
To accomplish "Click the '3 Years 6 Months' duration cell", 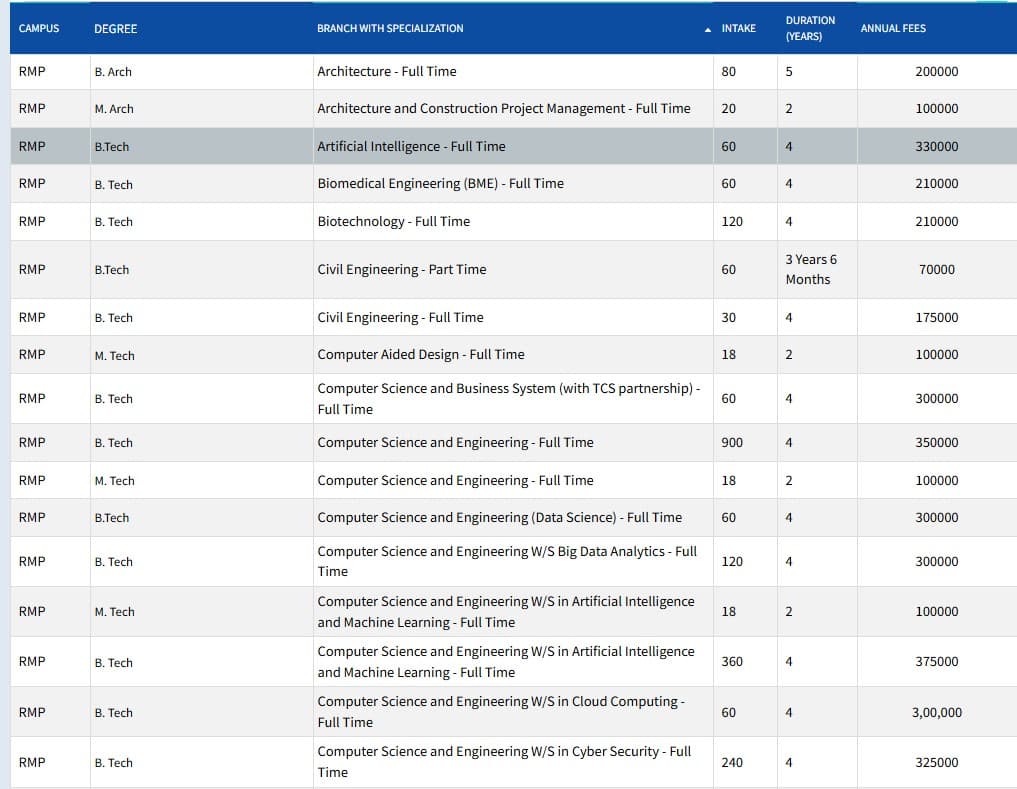I will pyautogui.click(x=811, y=269).
